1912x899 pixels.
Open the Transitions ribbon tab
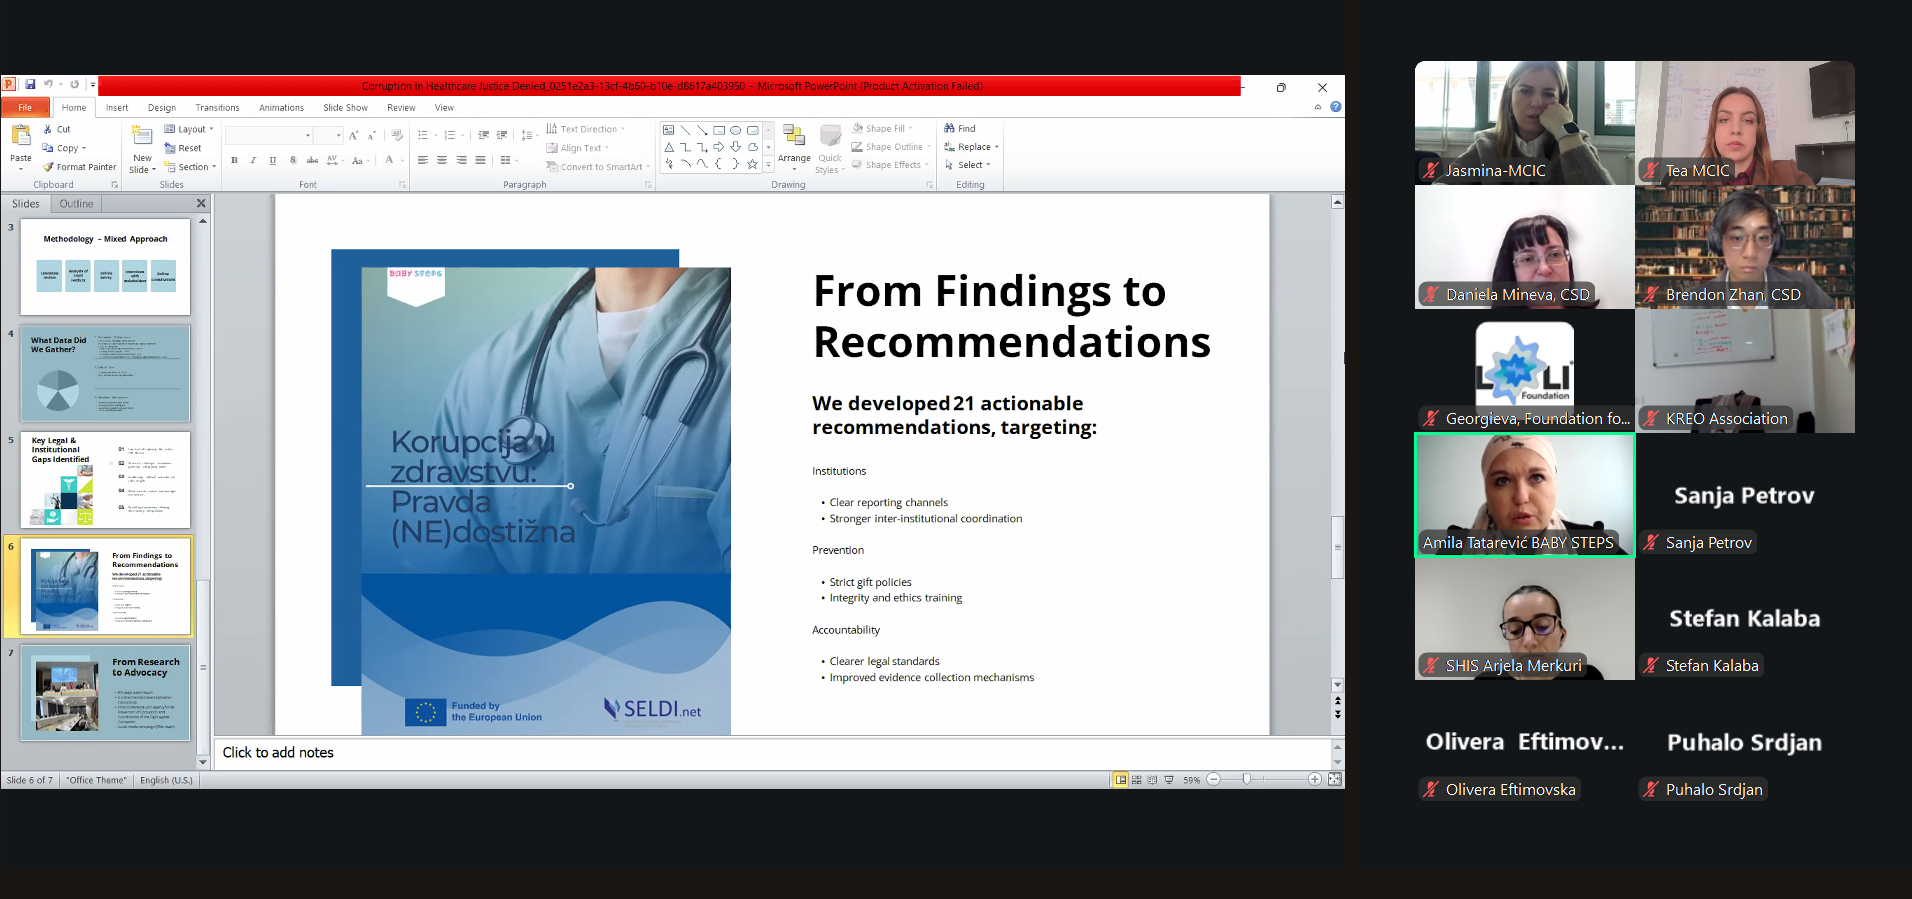click(x=217, y=108)
